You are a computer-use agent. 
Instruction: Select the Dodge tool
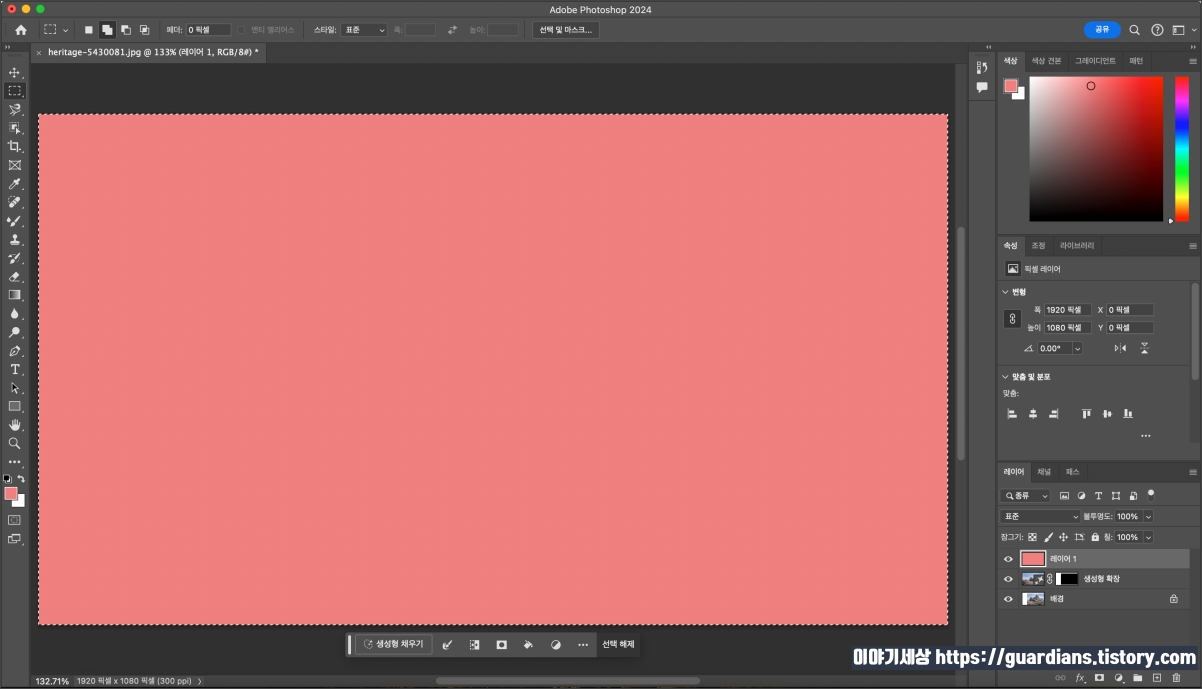click(x=14, y=332)
